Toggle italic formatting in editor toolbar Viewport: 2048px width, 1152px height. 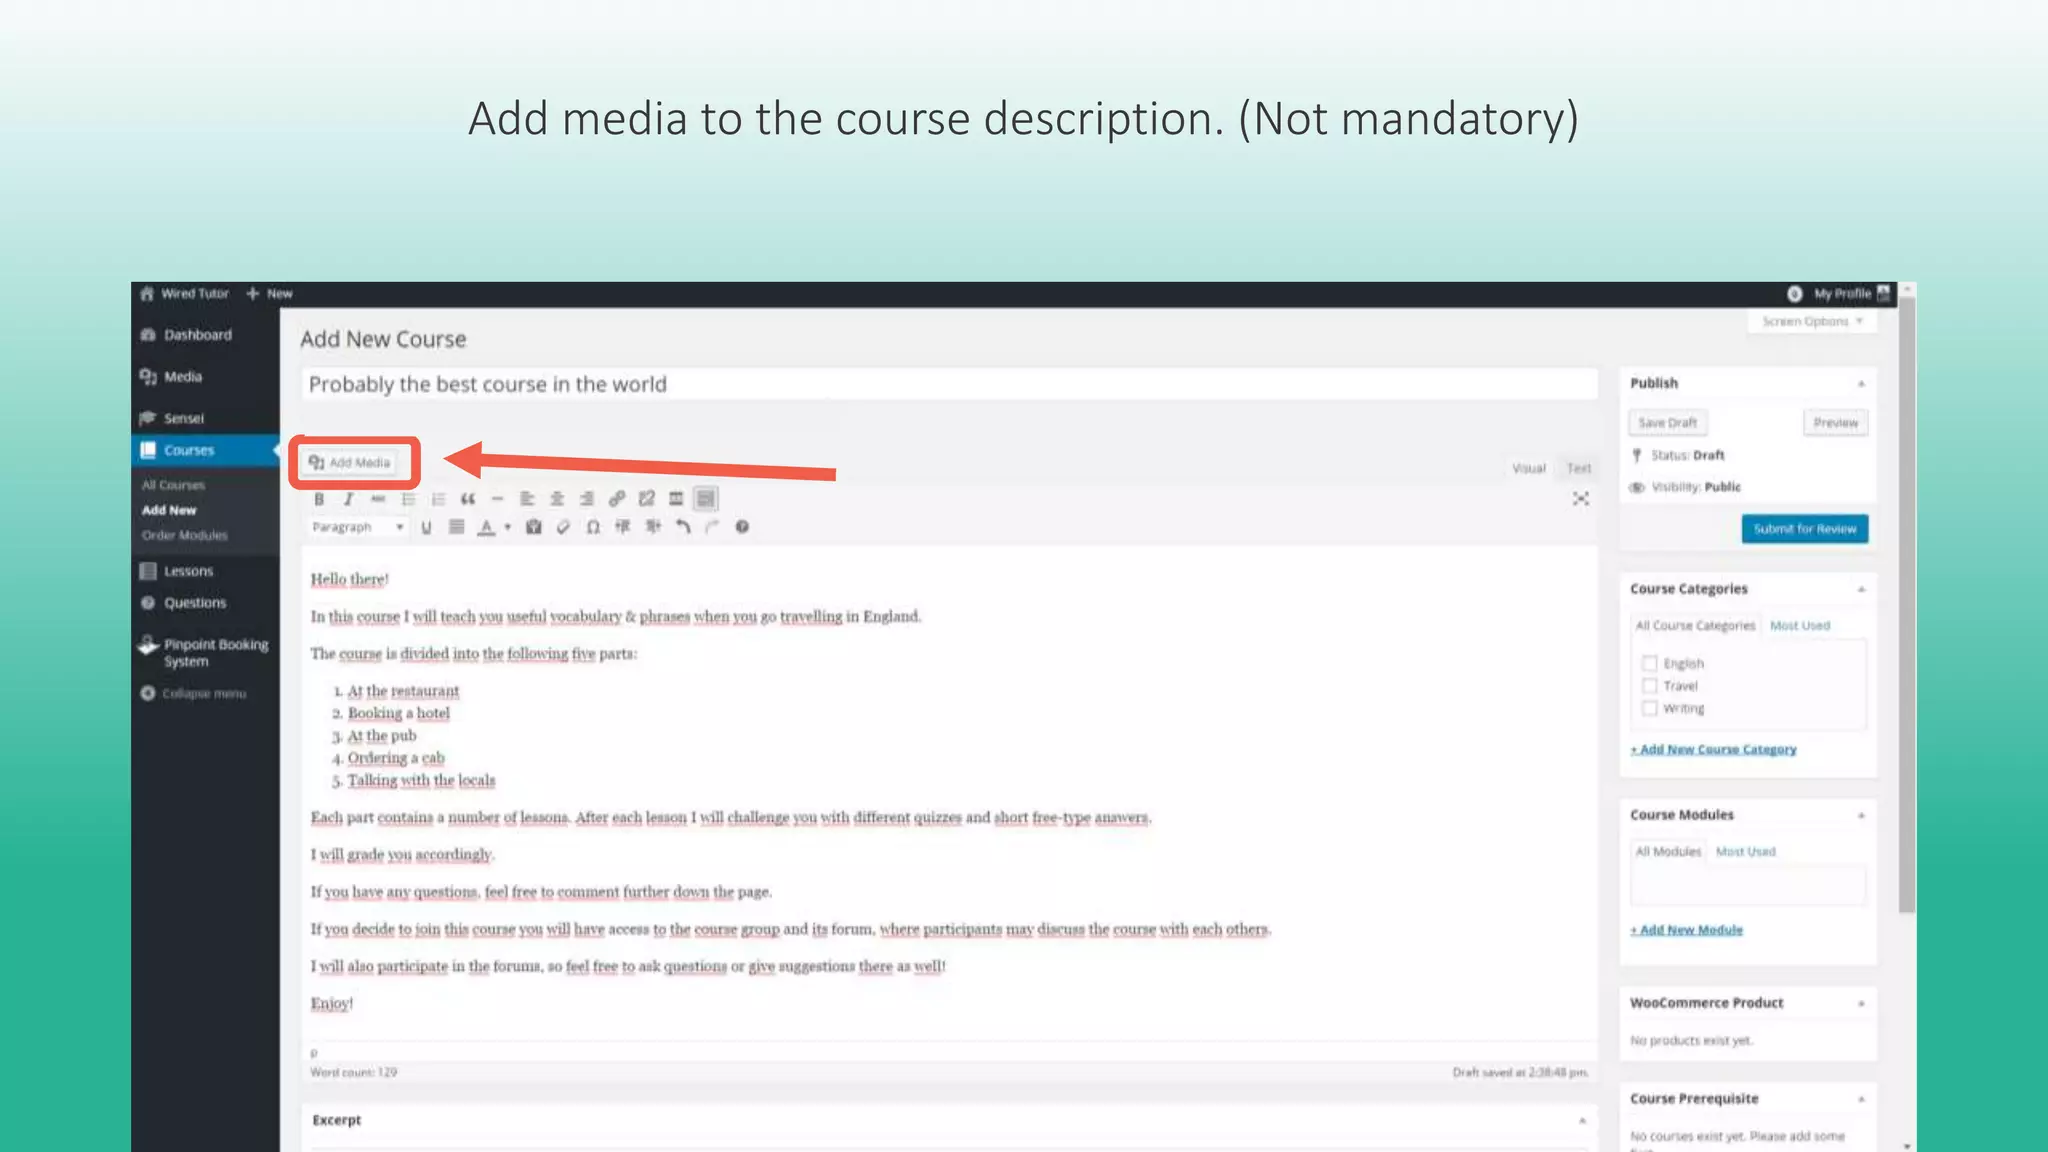348,499
